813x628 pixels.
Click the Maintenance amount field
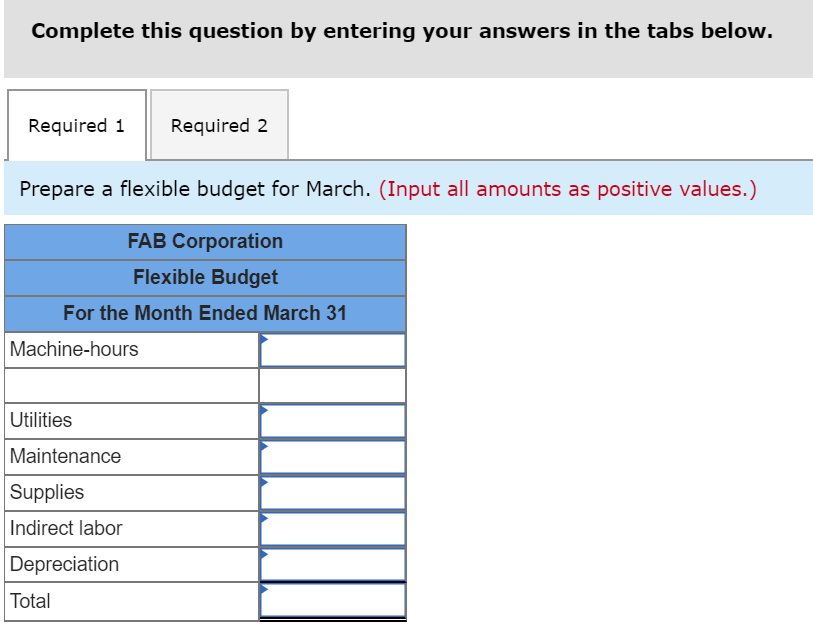point(335,456)
